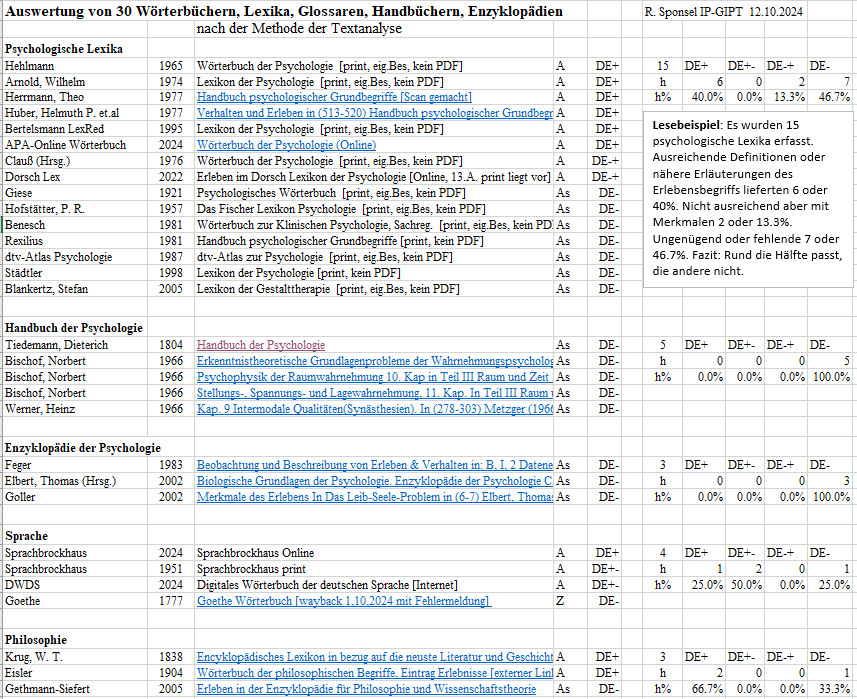Image resolution: width=857 pixels, height=699 pixels.
Task: Select the 'Psychologische Lexika' section heading cell
Action: [60, 49]
